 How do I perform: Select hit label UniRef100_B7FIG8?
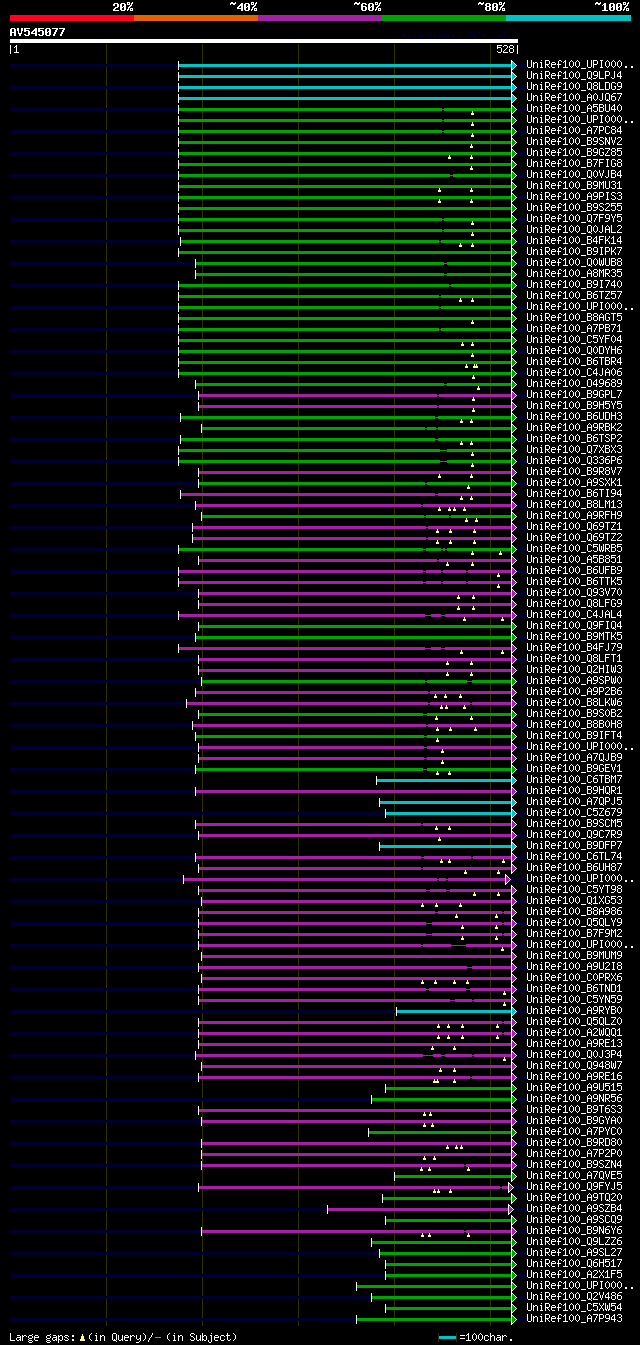coord(574,163)
